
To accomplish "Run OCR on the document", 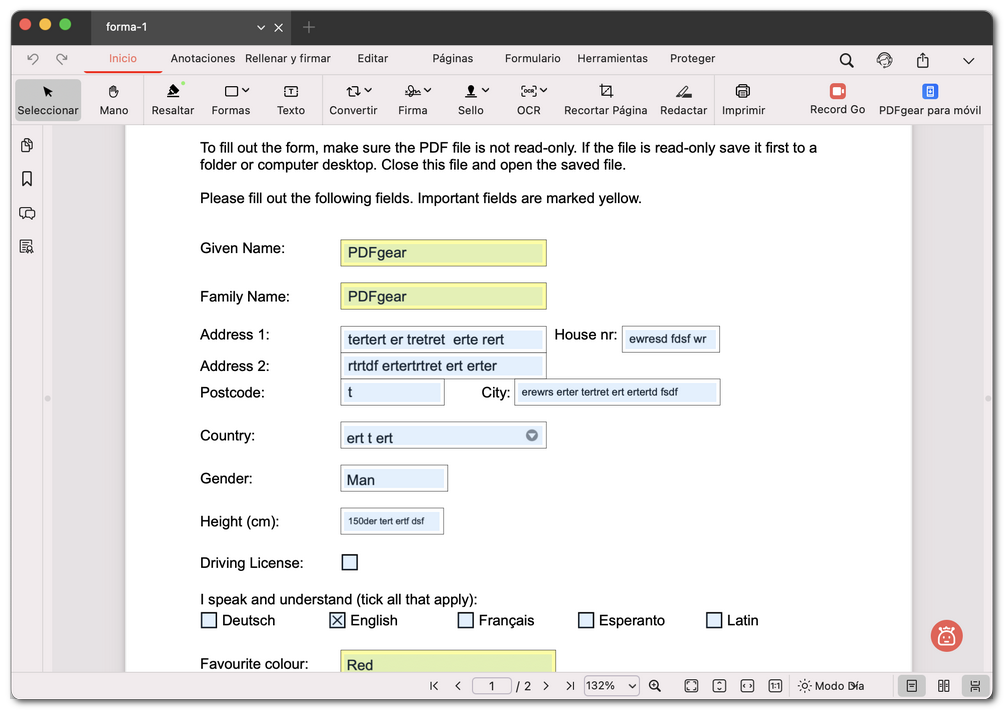I will tap(528, 99).
